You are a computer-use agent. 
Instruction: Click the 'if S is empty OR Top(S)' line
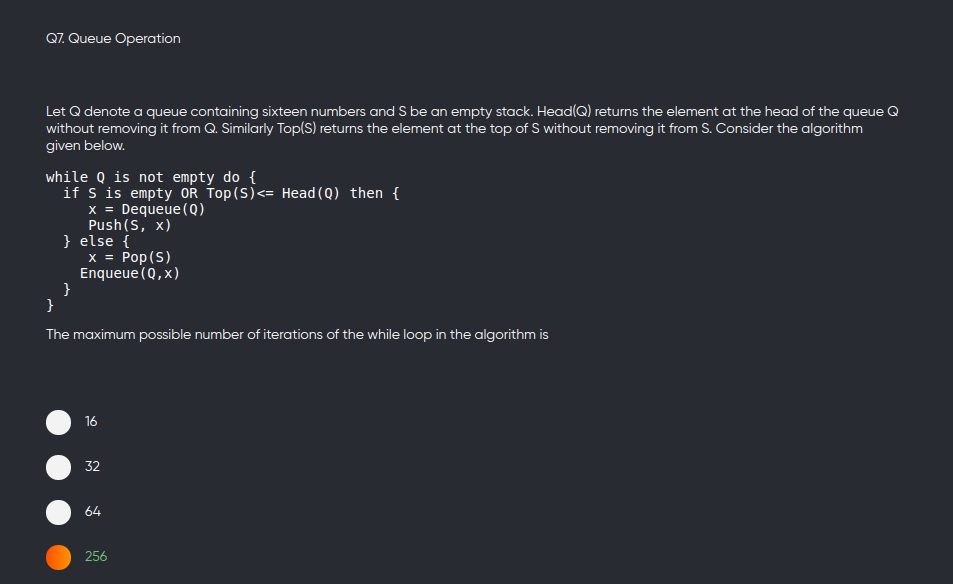(x=231, y=193)
